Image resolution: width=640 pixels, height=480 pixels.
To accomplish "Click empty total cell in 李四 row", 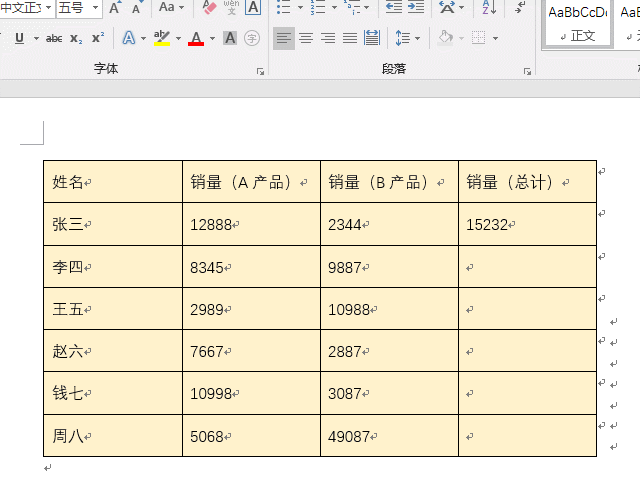I will click(527, 267).
